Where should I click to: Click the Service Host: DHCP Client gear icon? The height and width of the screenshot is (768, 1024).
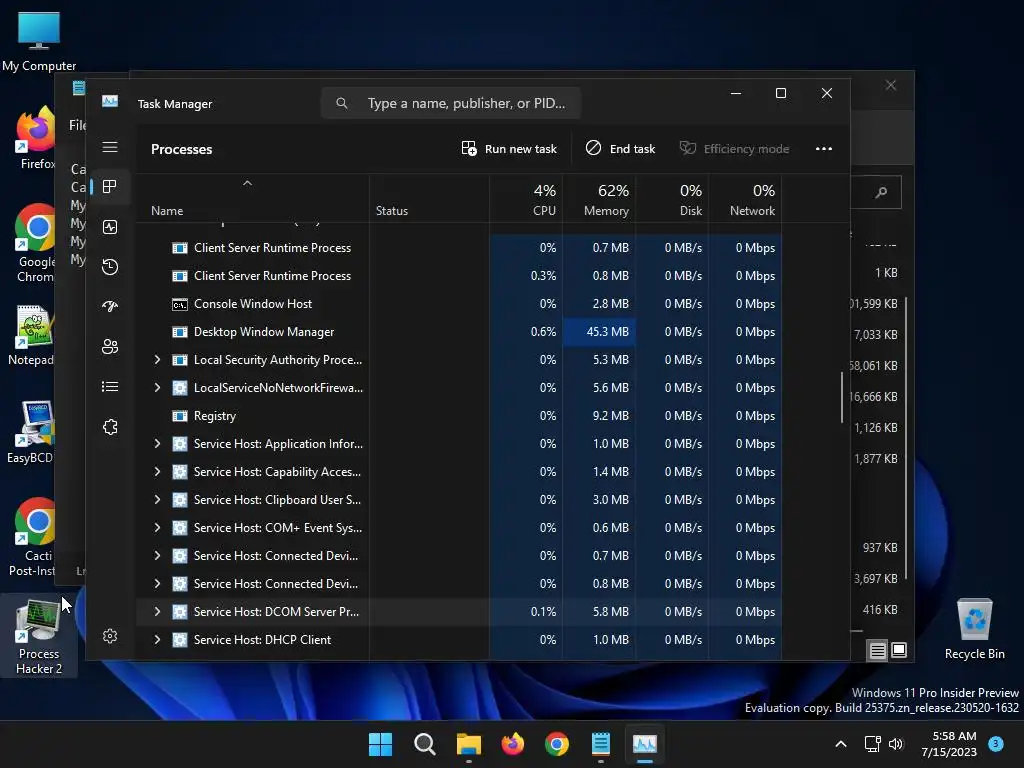[180, 640]
